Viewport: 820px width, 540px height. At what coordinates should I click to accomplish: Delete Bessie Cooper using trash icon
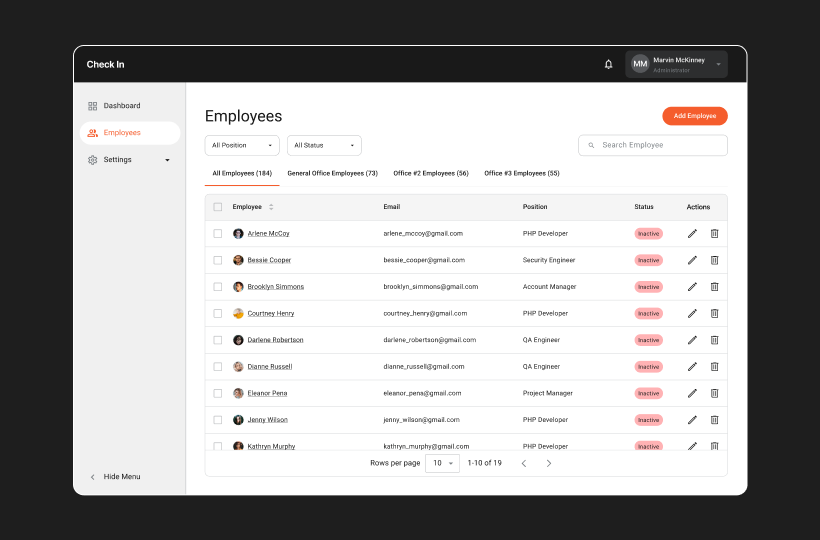click(x=714, y=260)
